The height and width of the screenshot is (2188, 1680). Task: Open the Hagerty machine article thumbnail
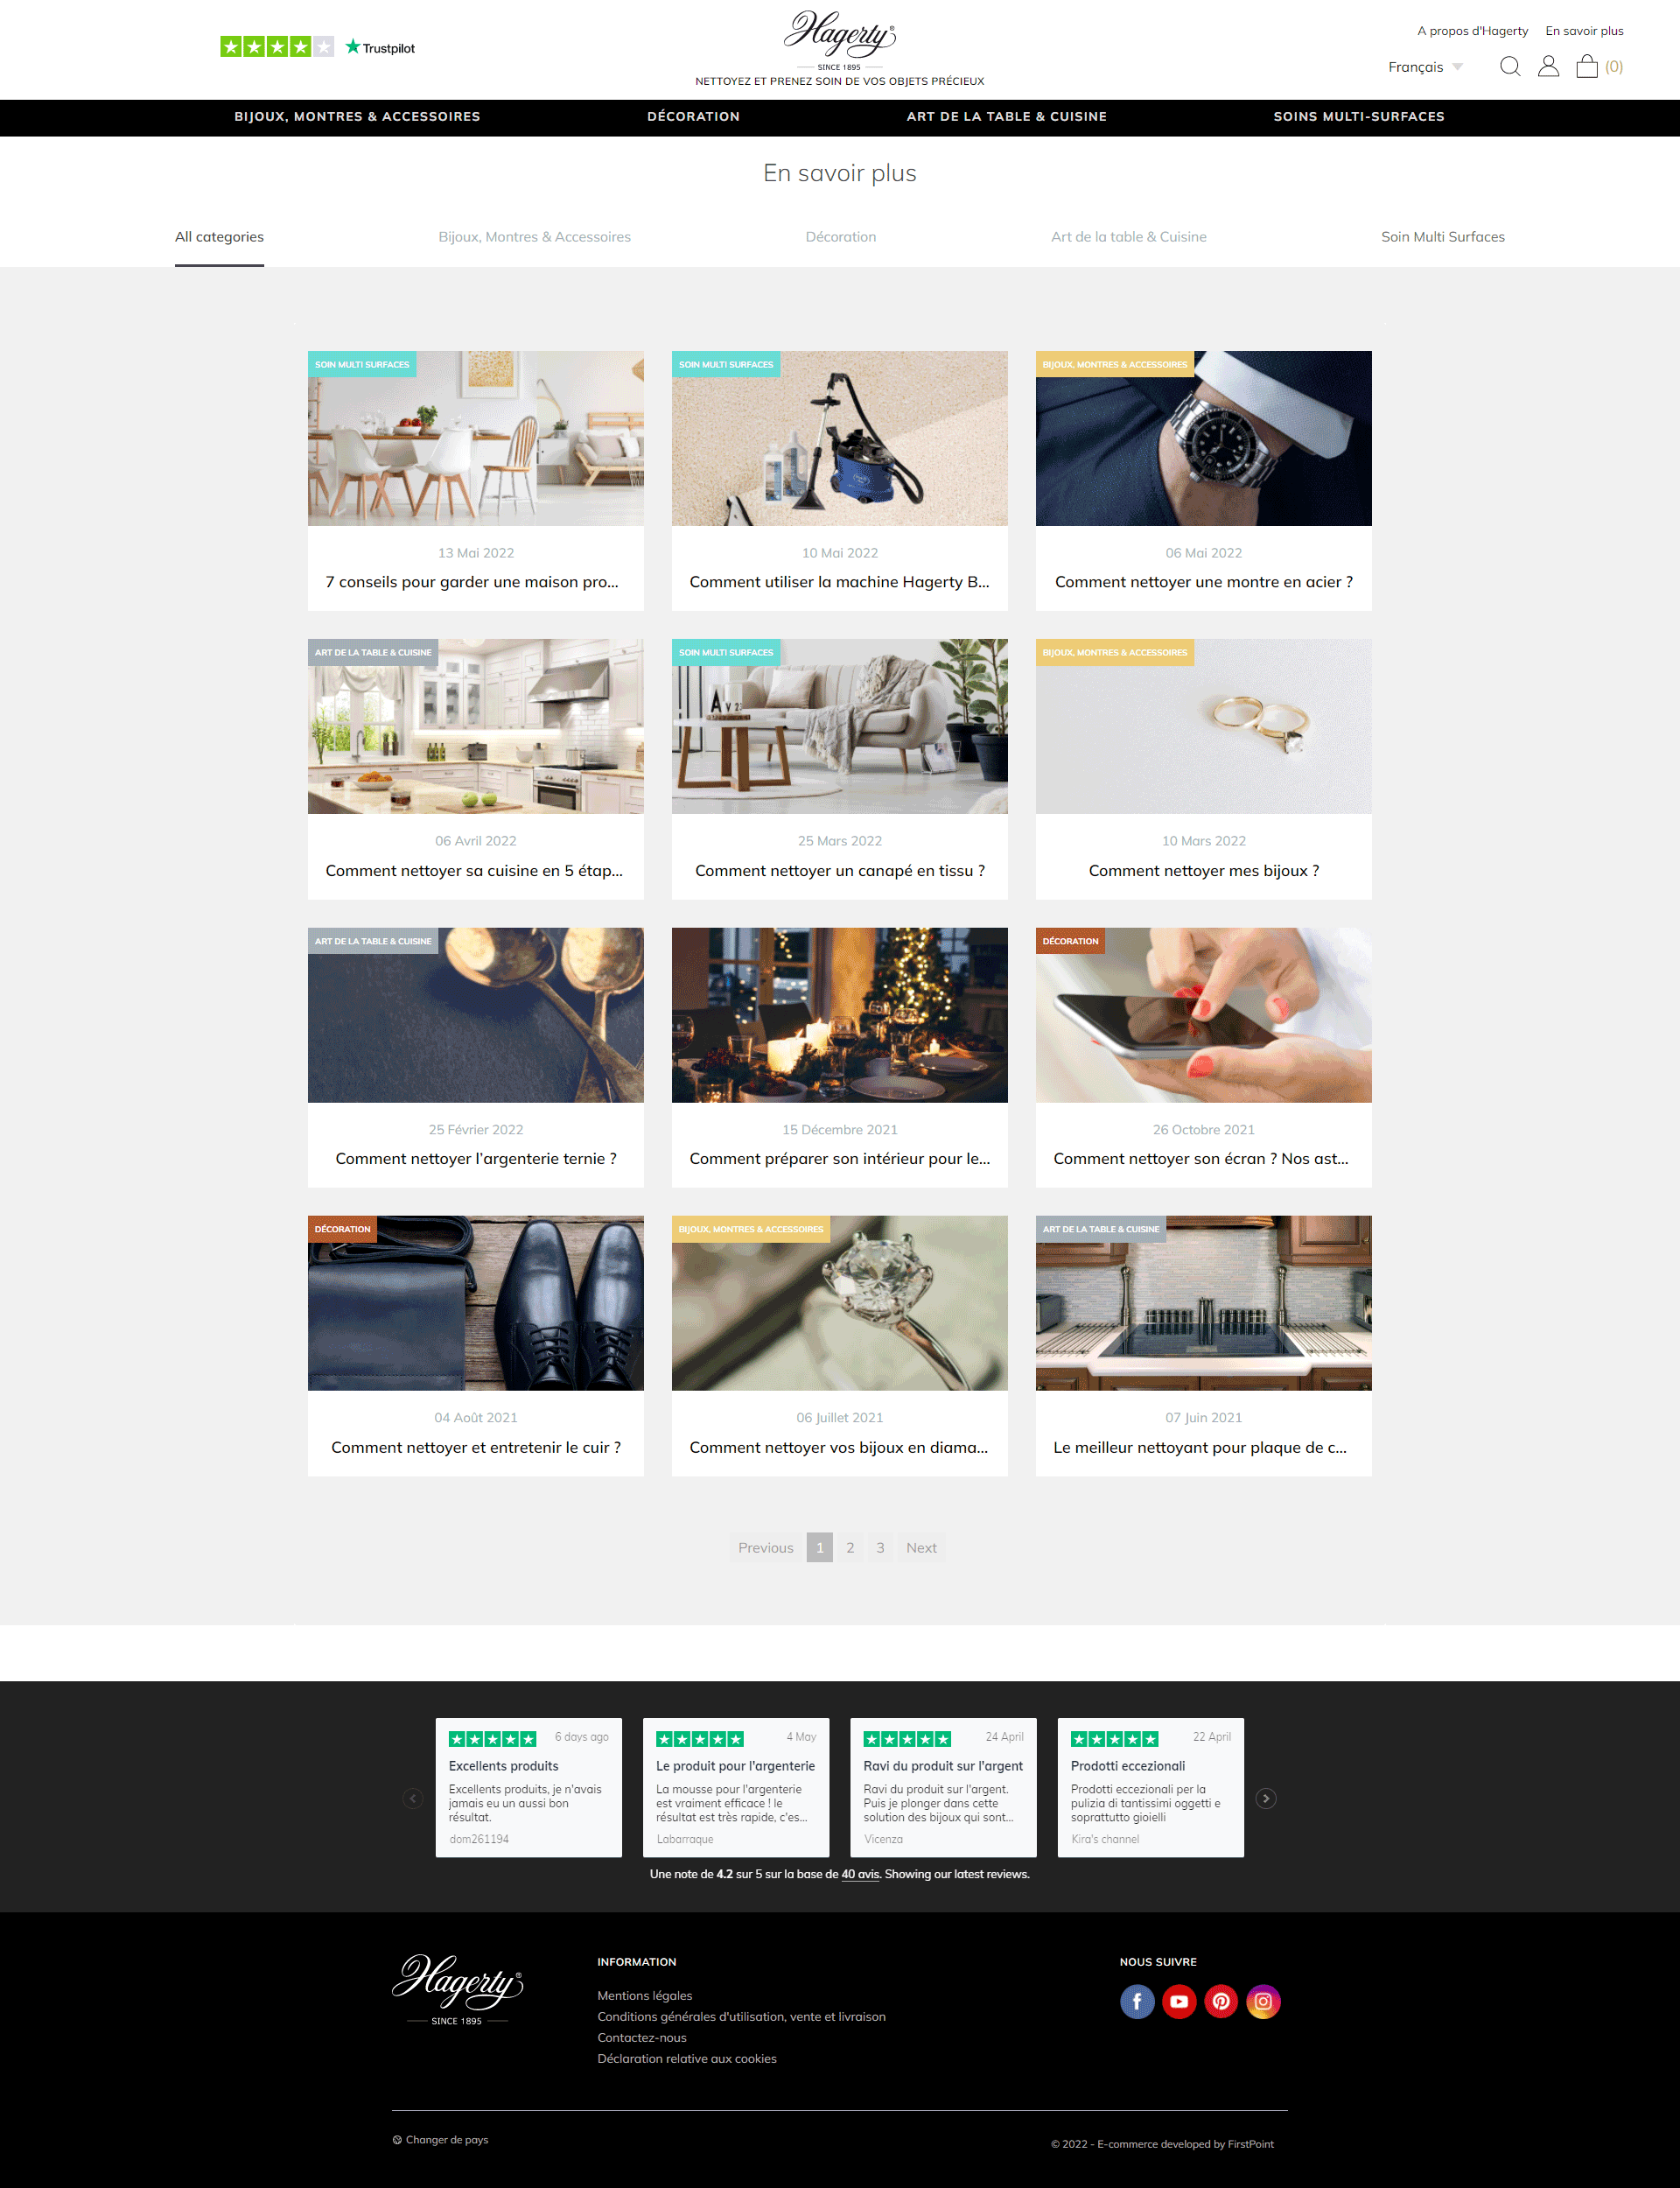[x=839, y=438]
